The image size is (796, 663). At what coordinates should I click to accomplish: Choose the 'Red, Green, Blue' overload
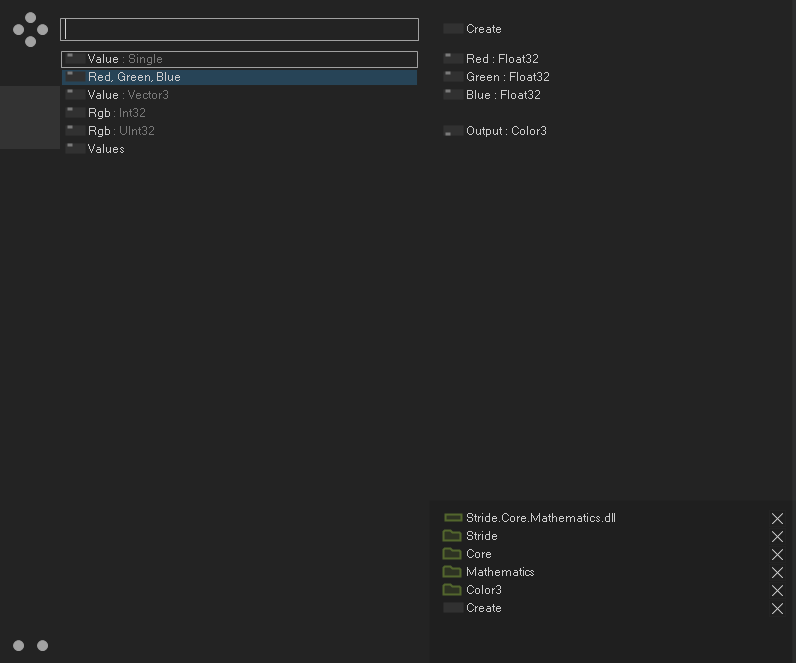tap(240, 77)
